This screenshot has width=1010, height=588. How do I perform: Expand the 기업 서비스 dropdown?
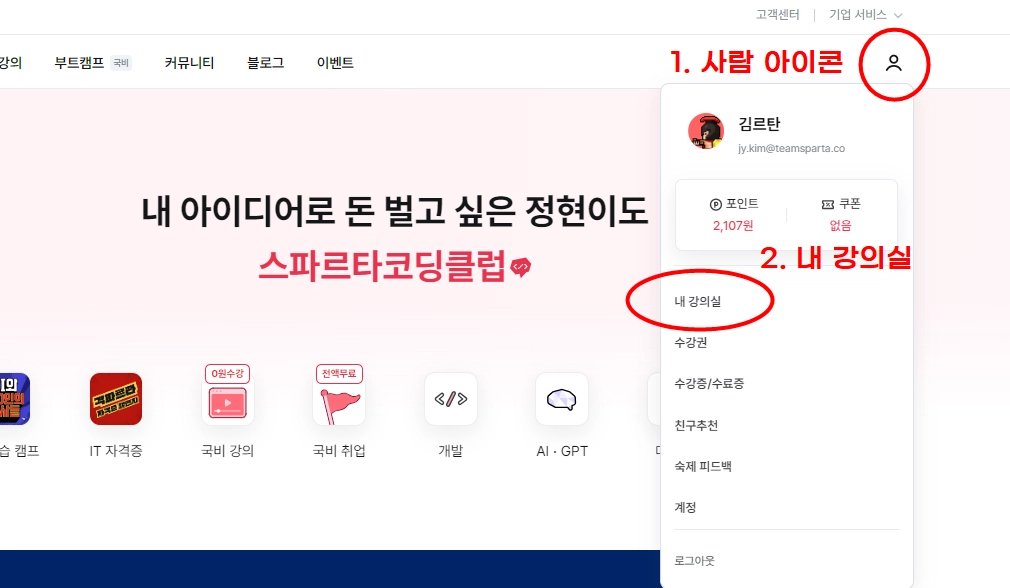(865, 15)
